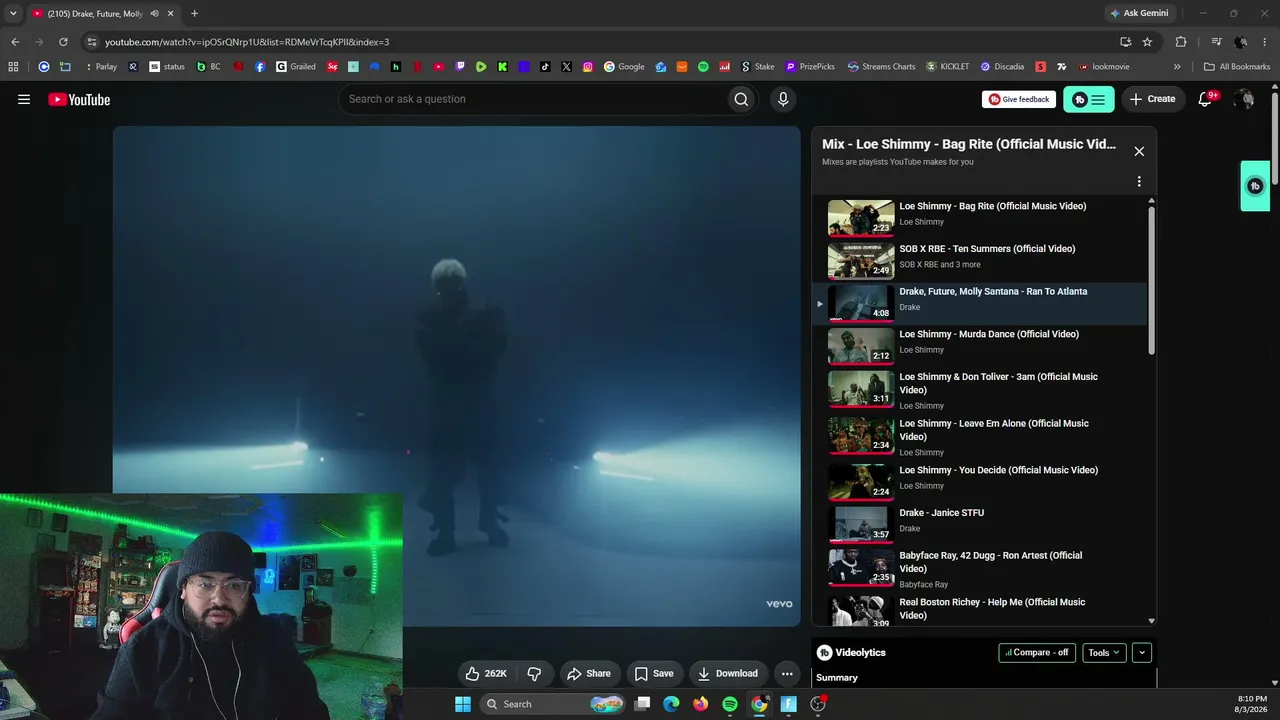Open the OBS Studio taskbar icon
The width and height of the screenshot is (1280, 720).
(818, 704)
